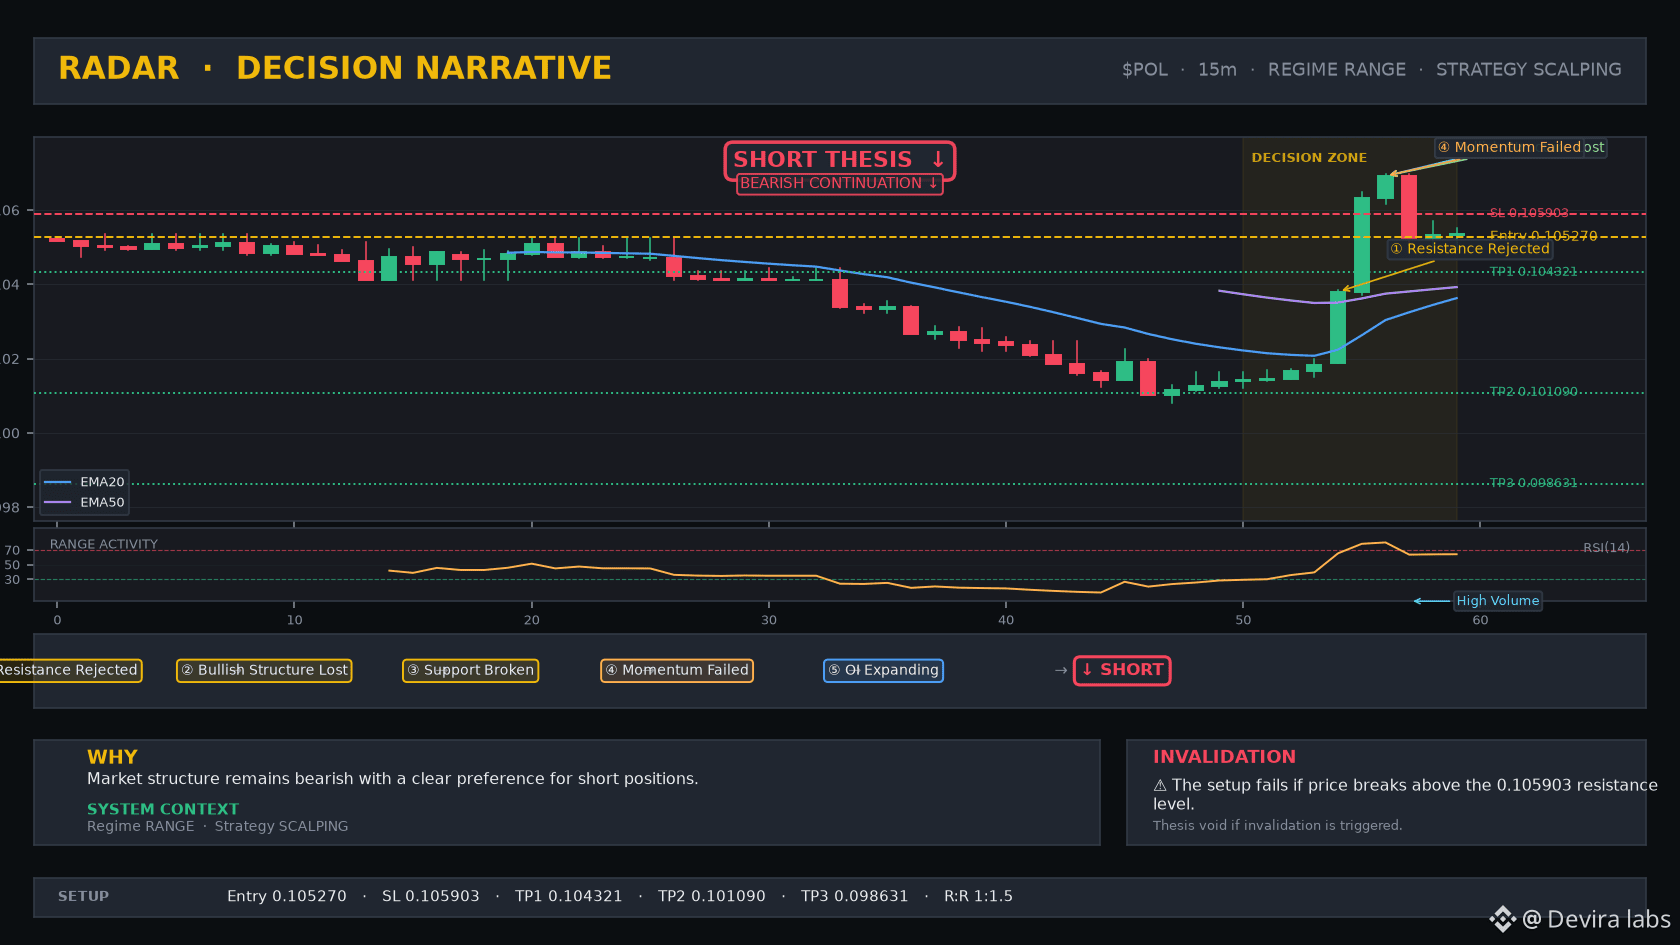
Task: Click the Momentum Failed chart annotation
Action: [1510, 147]
